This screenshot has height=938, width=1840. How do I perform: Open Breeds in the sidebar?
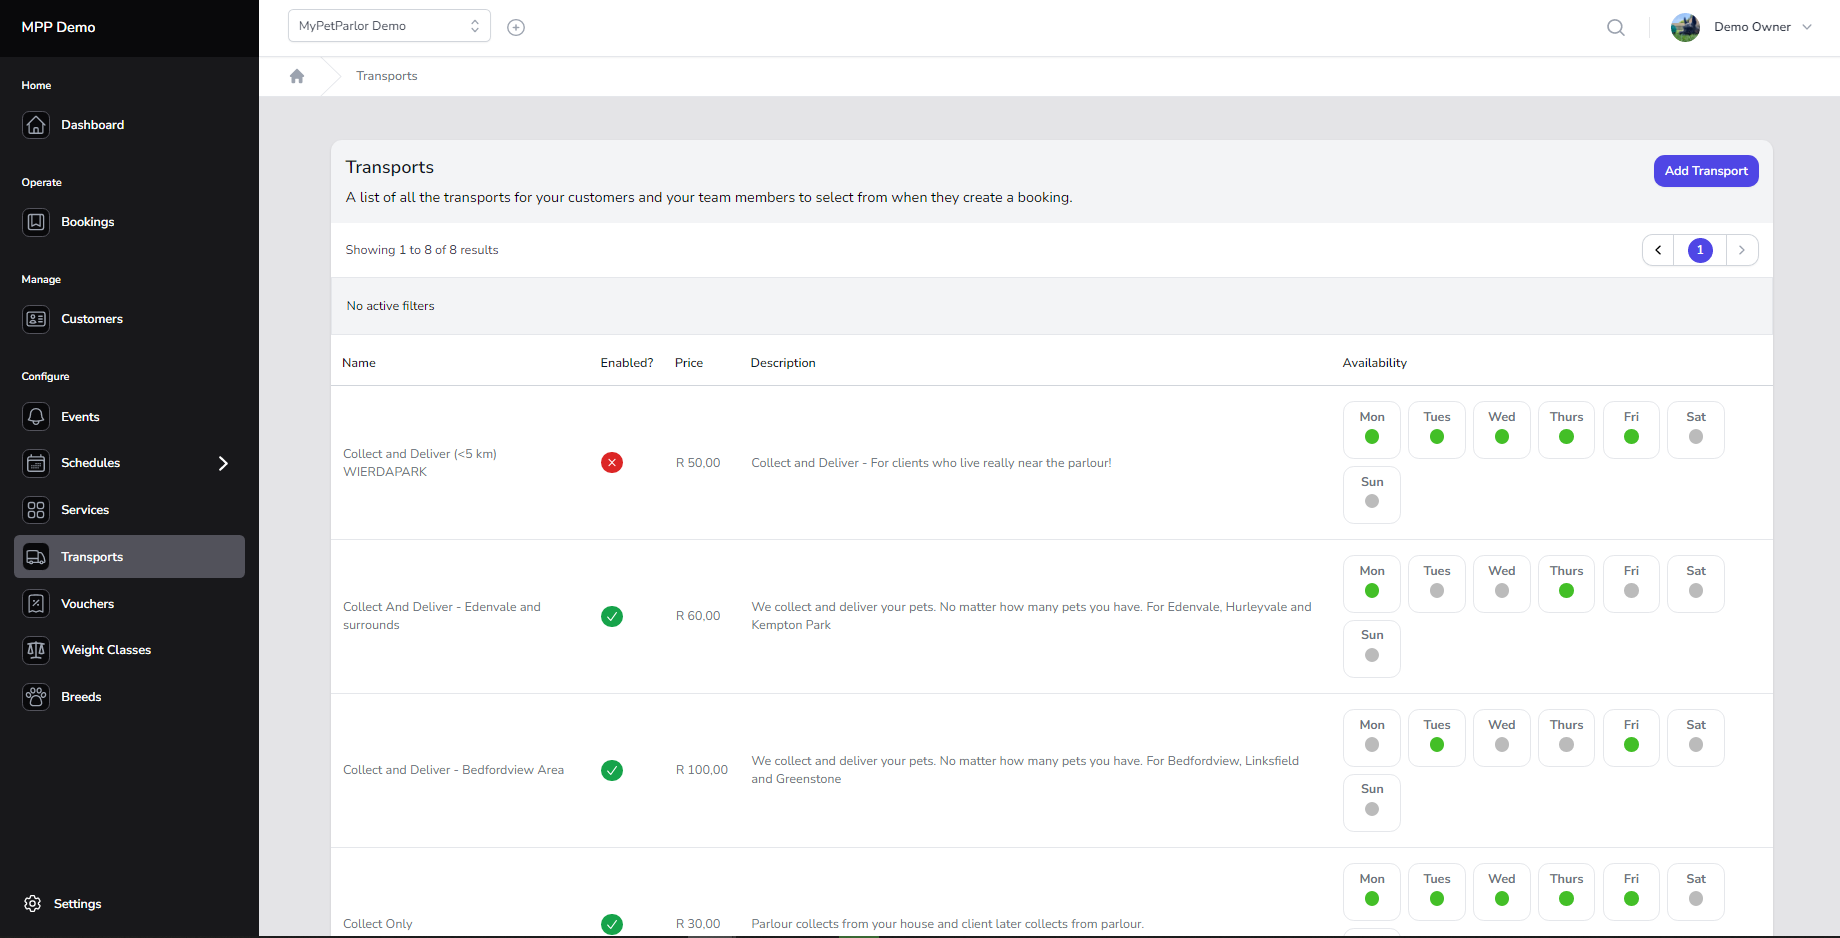coord(130,697)
